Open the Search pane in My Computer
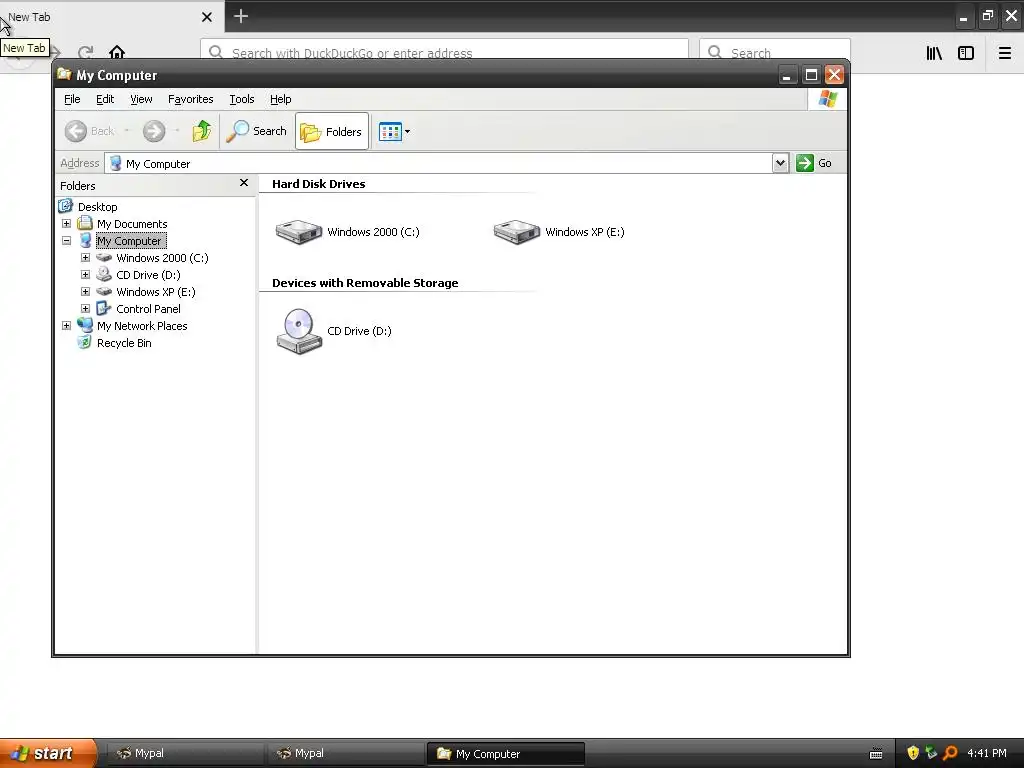This screenshot has width=1024, height=768. click(x=257, y=131)
